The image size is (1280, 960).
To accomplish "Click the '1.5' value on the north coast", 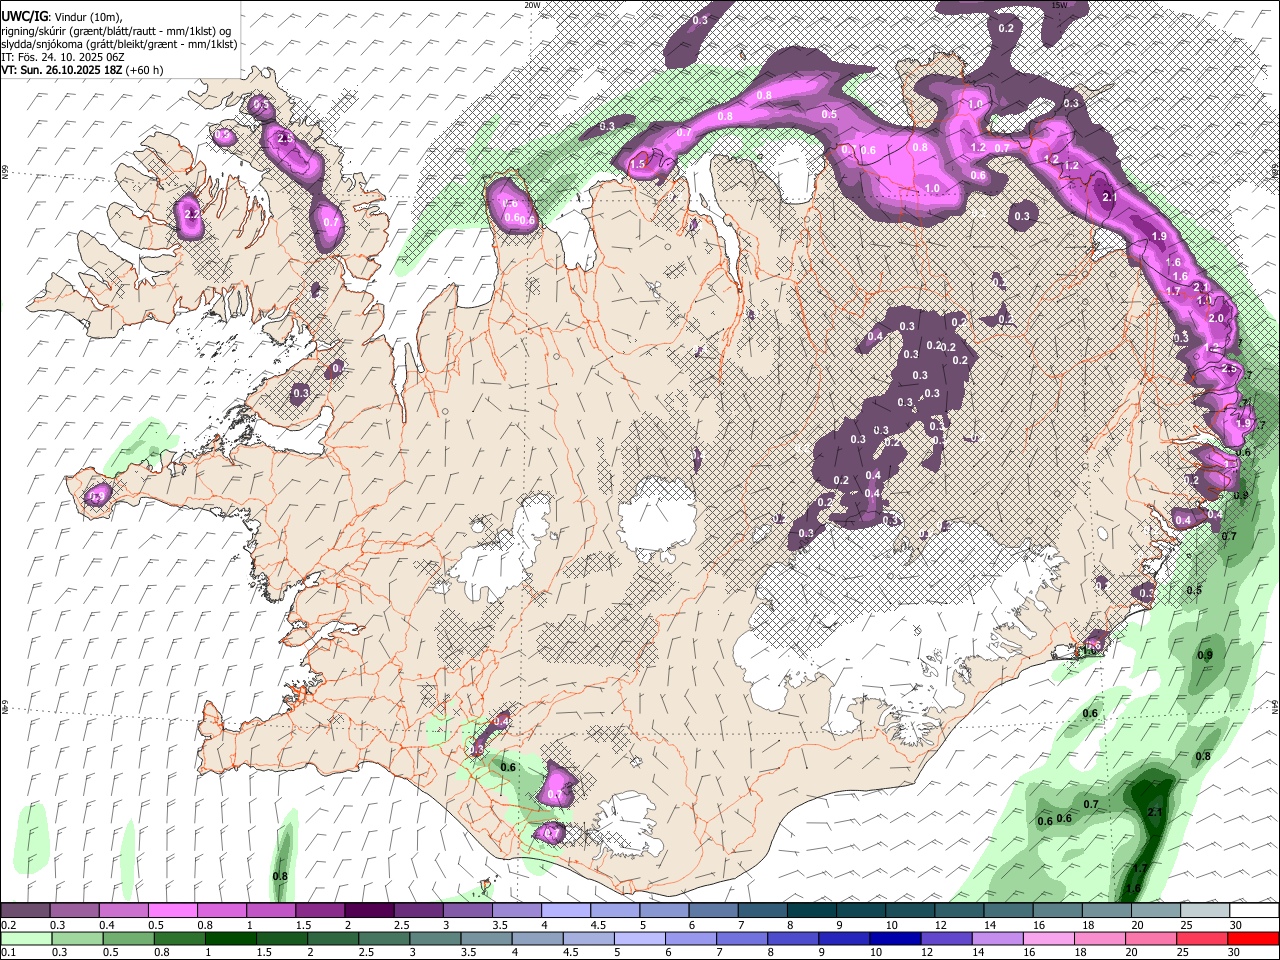I will 637,164.
